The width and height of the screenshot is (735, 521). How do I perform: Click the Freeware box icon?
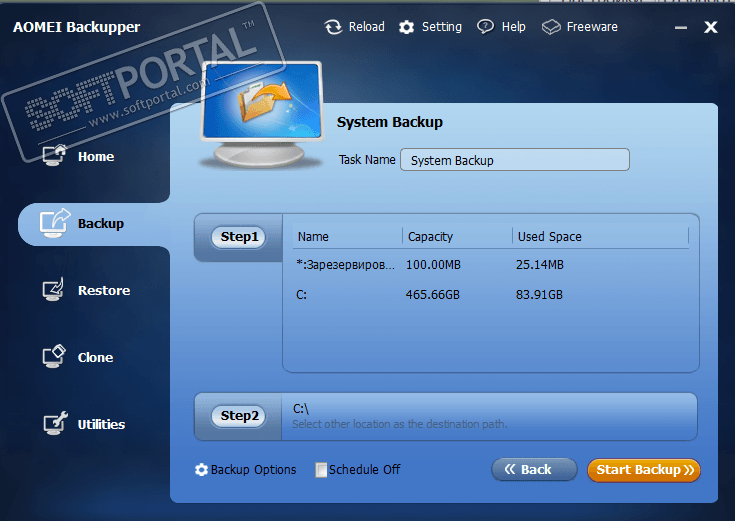551,27
